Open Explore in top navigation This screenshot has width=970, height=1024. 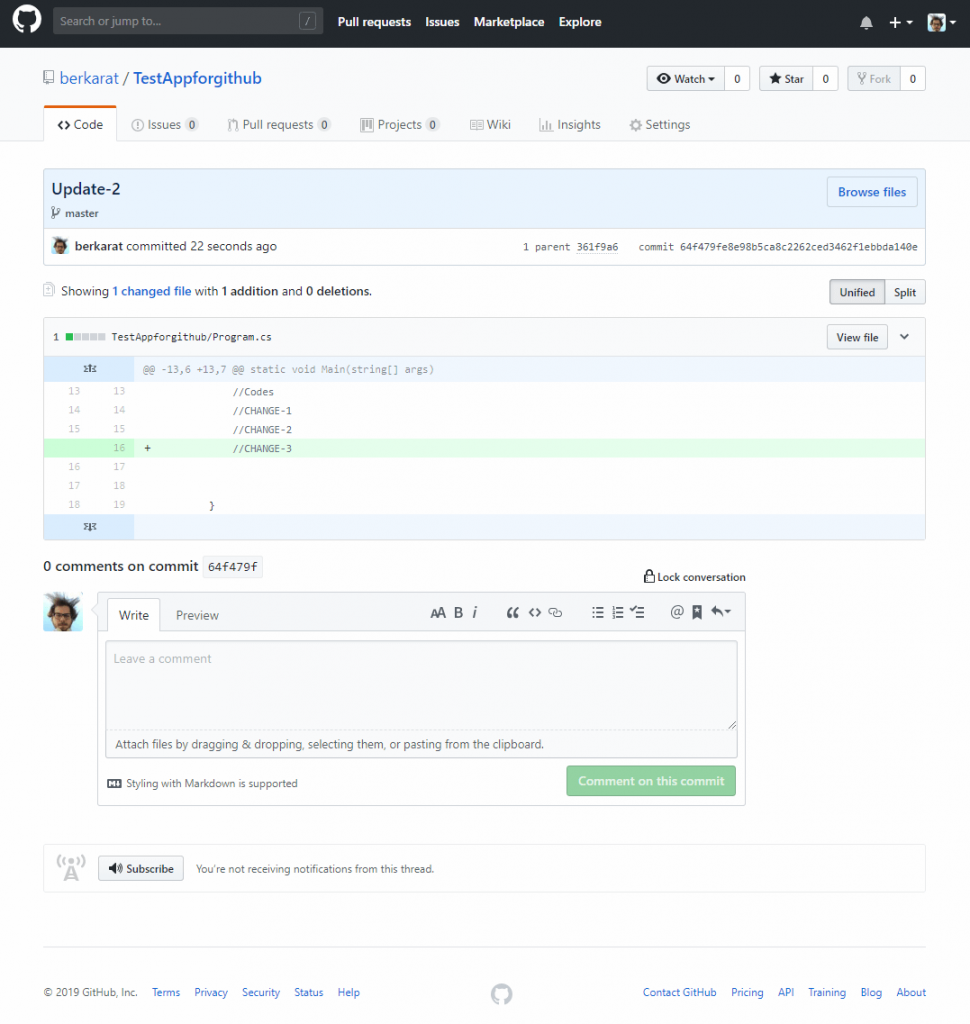(580, 22)
